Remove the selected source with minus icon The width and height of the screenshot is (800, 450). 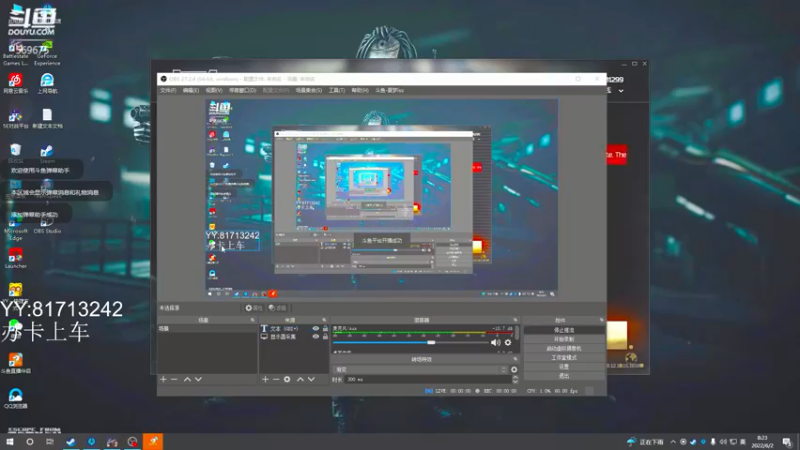[276, 379]
